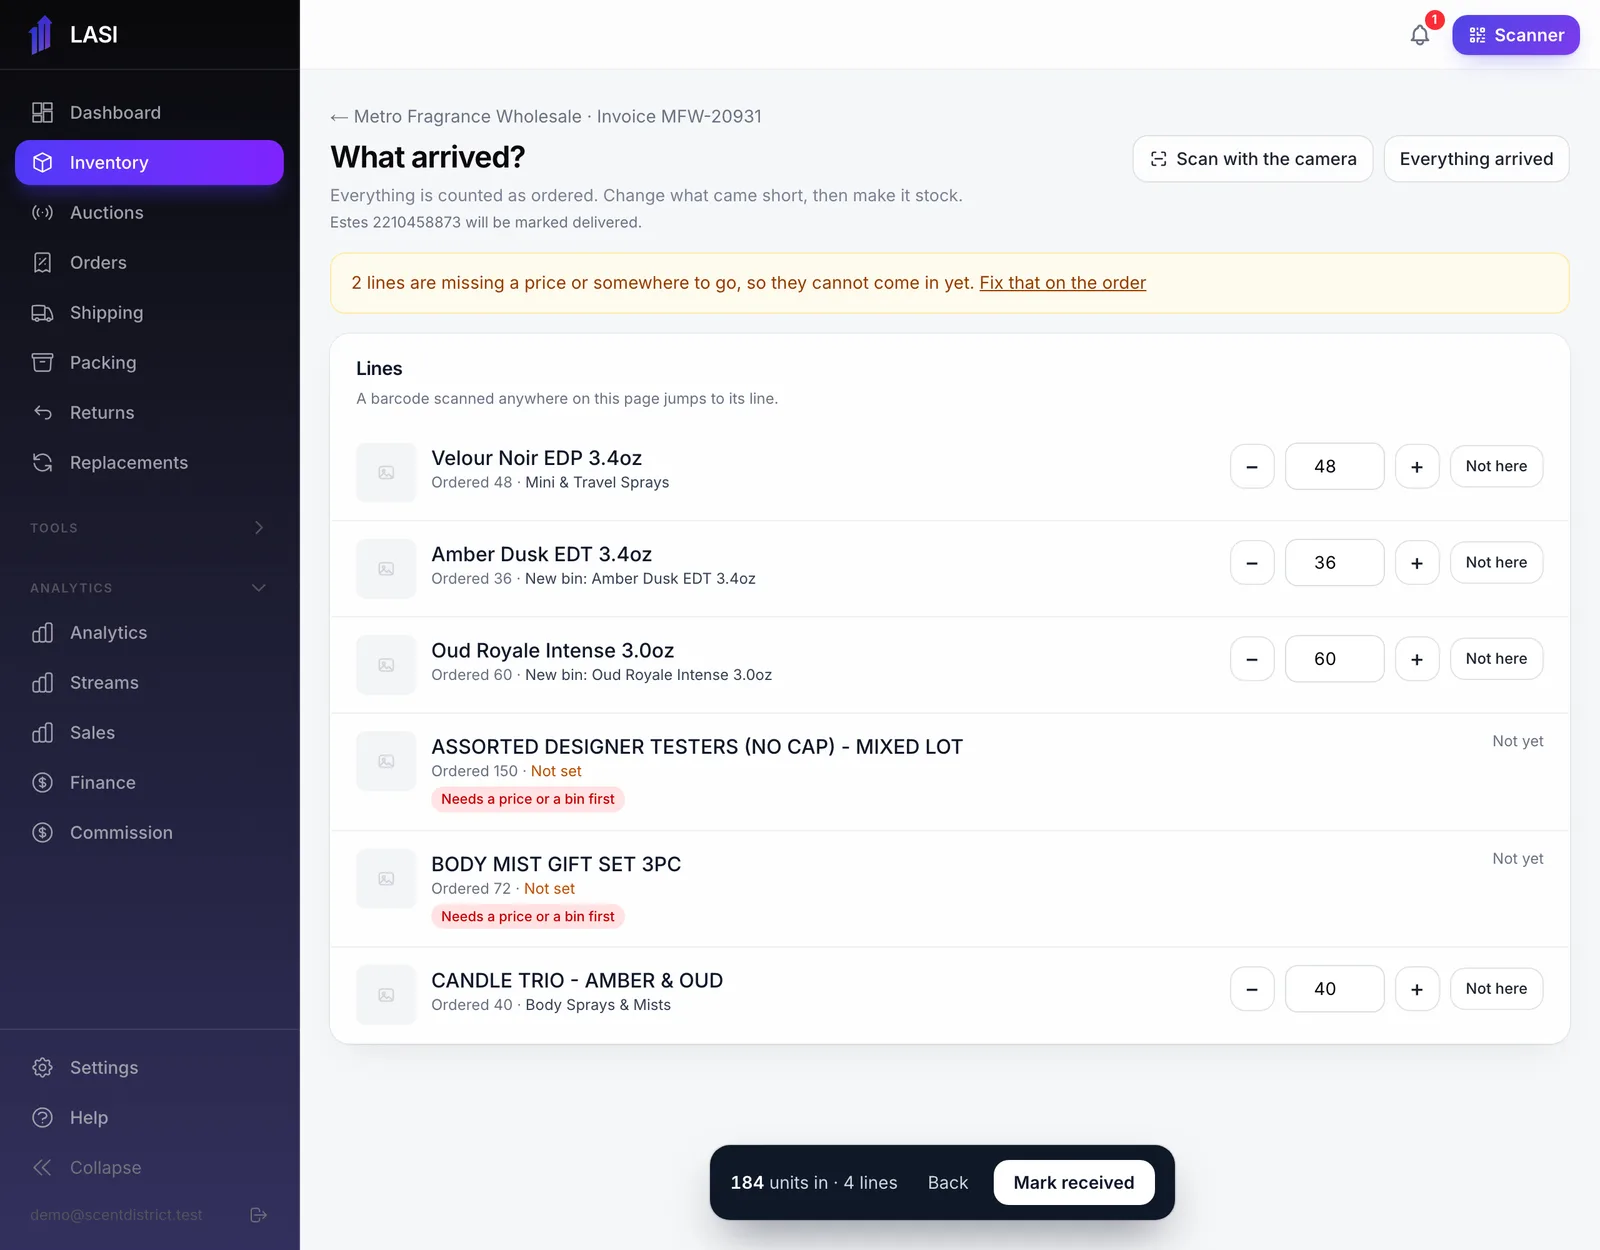
Task: Collapse the sidebar with double chevron
Action: point(42,1168)
